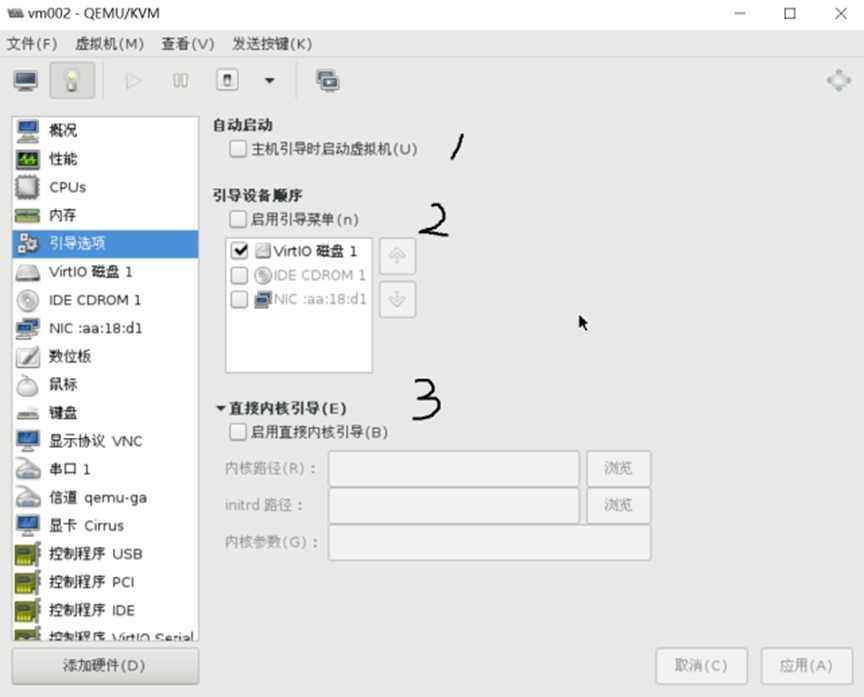Enable 主机引导时启动虚拟机 checkbox
Image resolution: width=864 pixels, height=697 pixels.
tap(238, 149)
